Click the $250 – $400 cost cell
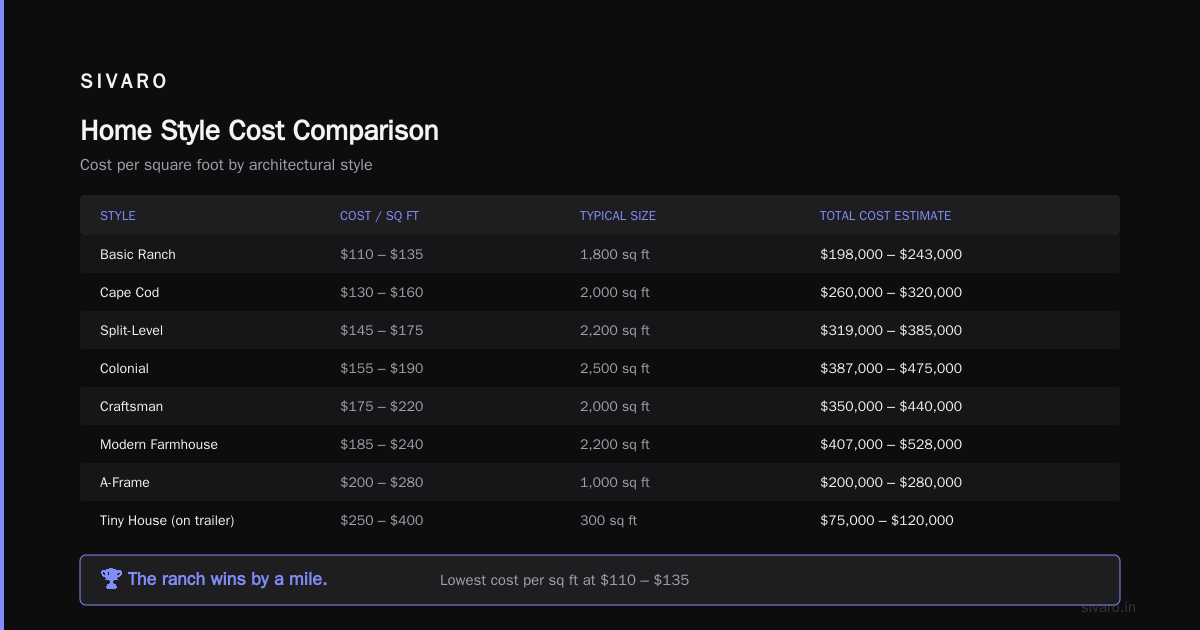The image size is (1200, 630). (x=382, y=520)
